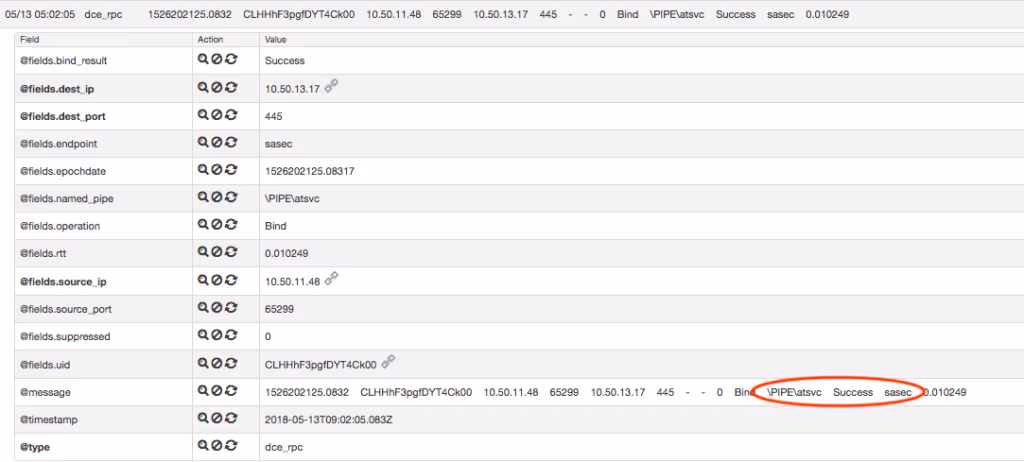The height and width of the screenshot is (462, 1024).
Task: Click the Value column header
Action: (x=275, y=40)
